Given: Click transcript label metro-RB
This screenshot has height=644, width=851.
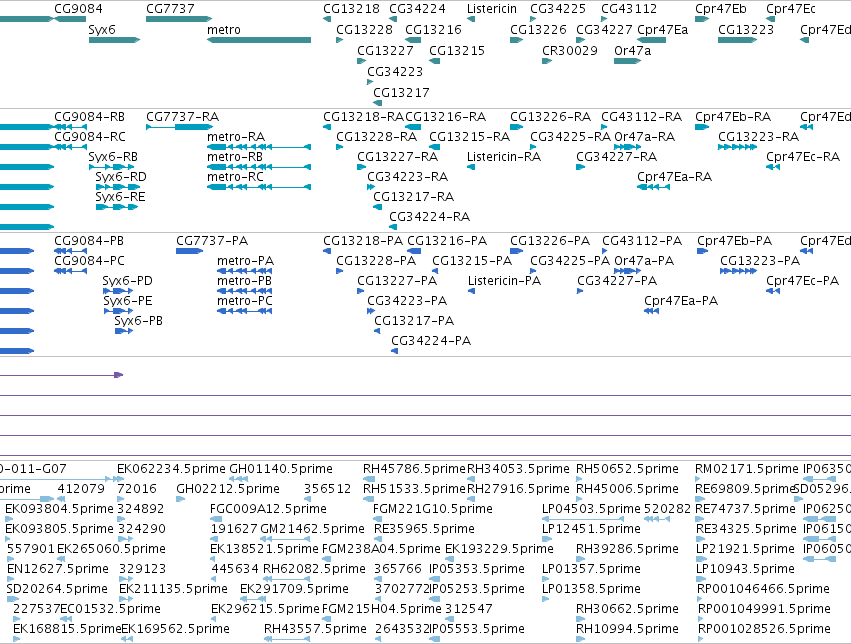Looking at the screenshot, I should (x=235, y=157).
